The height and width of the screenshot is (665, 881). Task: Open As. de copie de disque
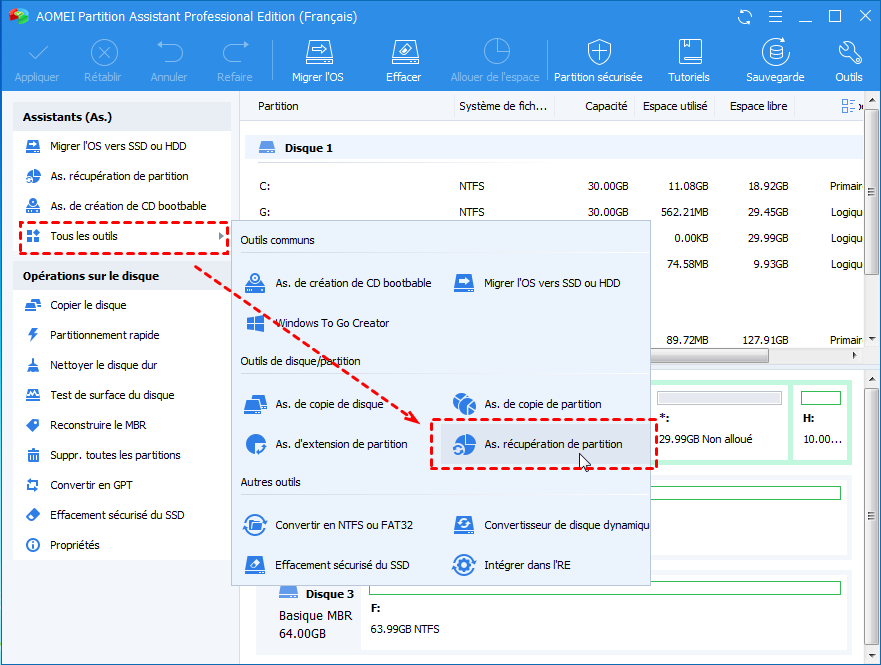coord(315,404)
